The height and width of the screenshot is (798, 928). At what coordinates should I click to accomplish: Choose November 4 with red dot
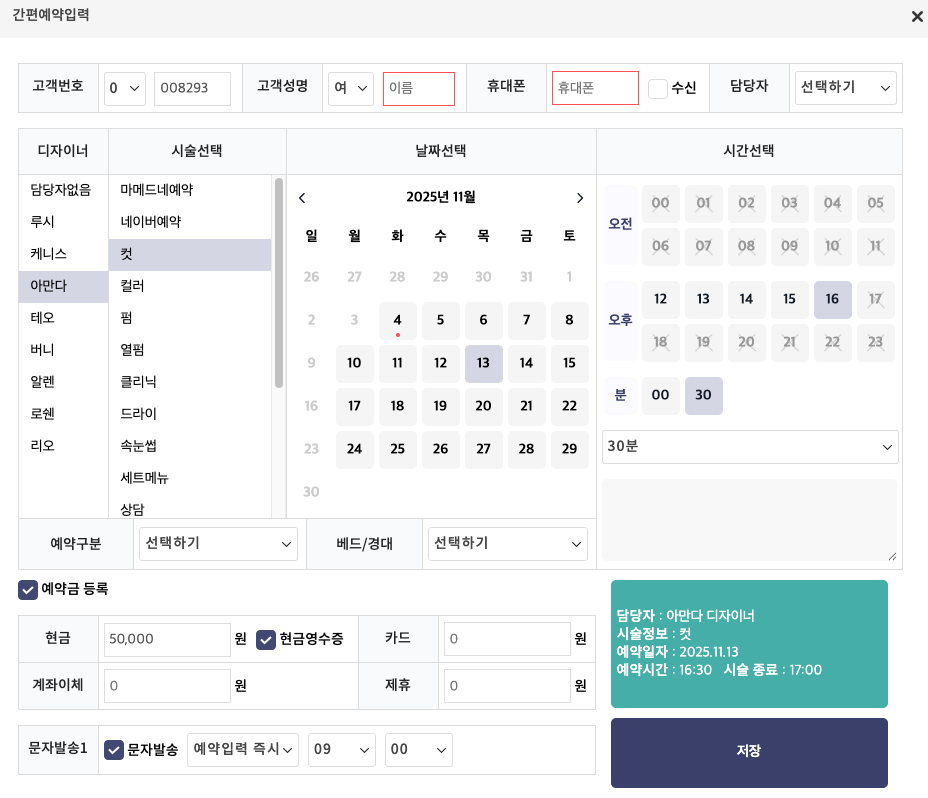397,320
